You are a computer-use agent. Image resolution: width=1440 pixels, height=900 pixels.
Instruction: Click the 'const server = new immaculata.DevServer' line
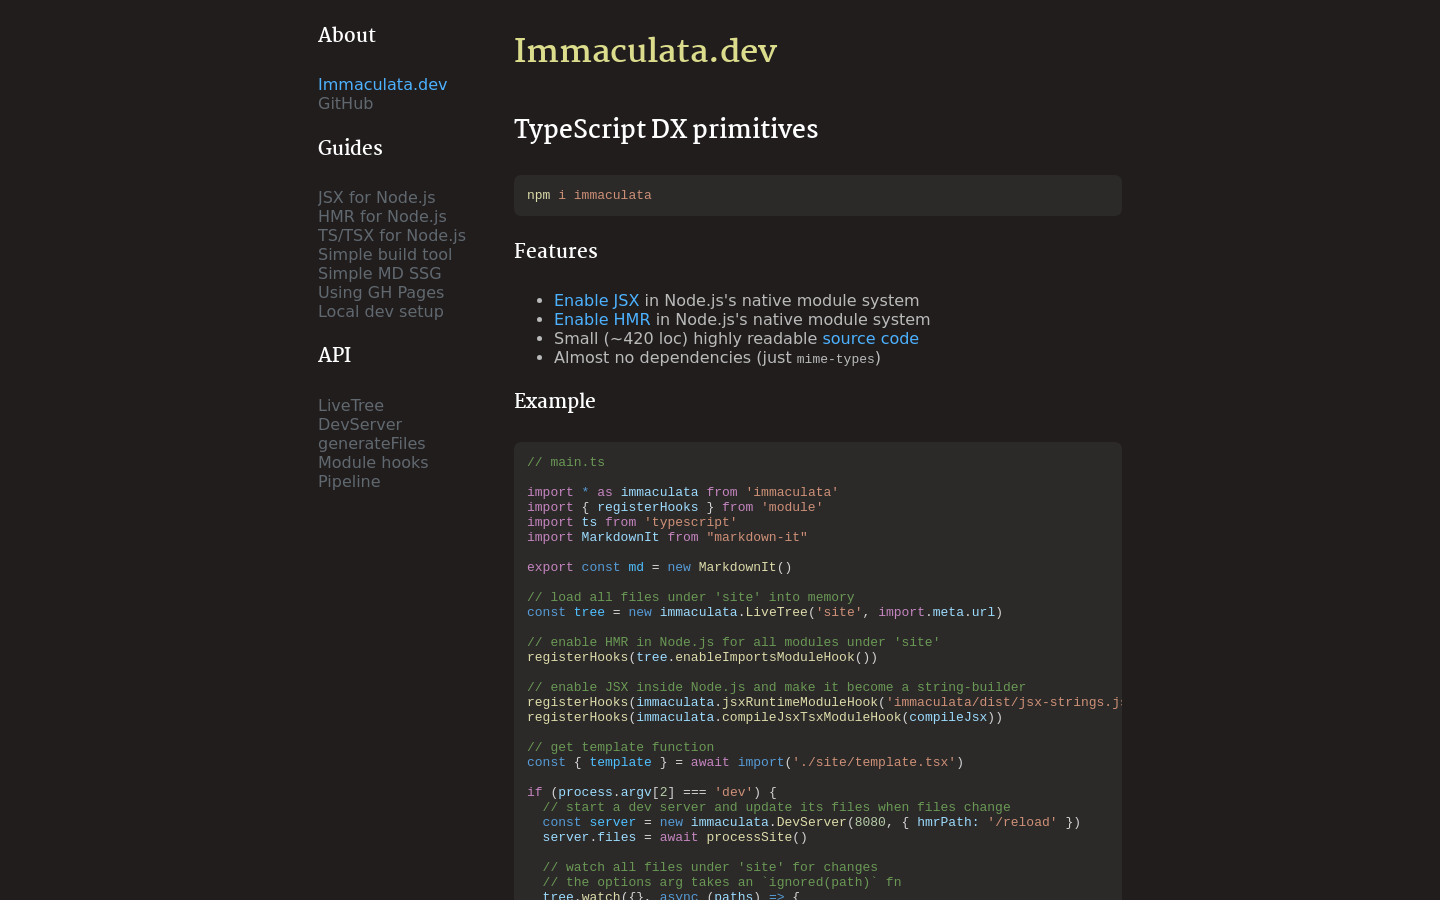(812, 822)
